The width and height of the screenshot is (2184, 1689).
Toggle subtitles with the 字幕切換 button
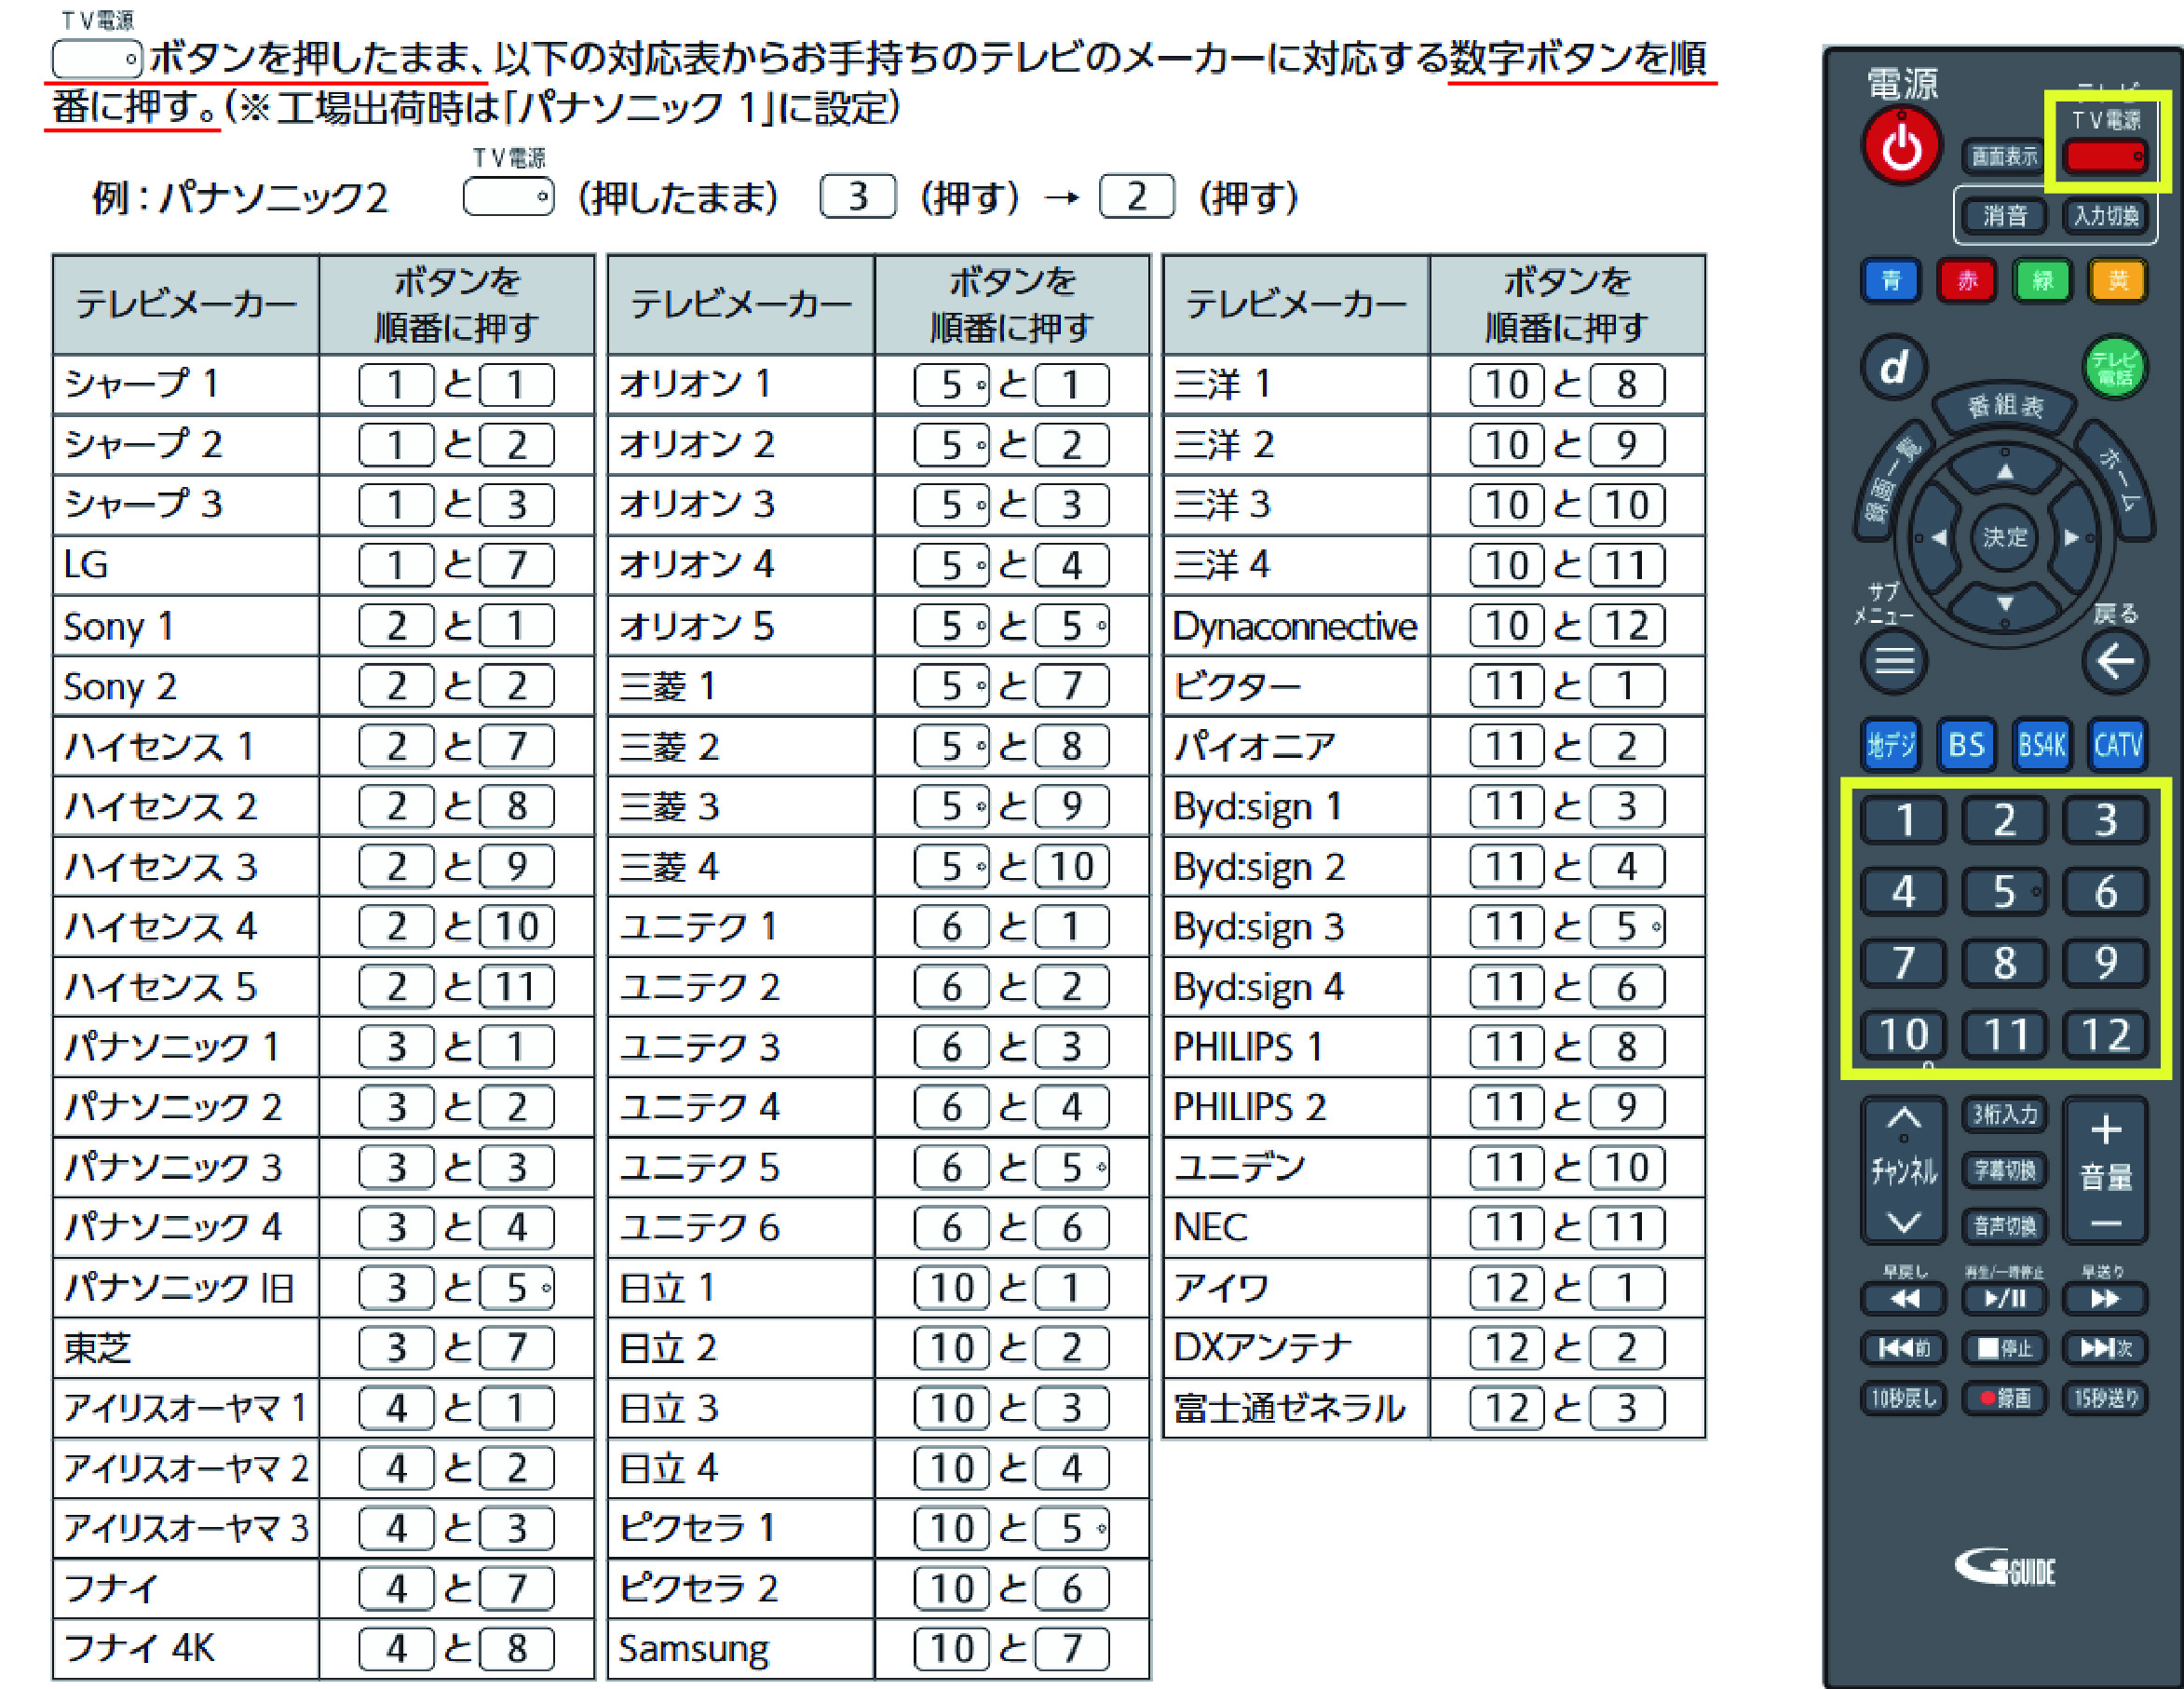2004,1170
